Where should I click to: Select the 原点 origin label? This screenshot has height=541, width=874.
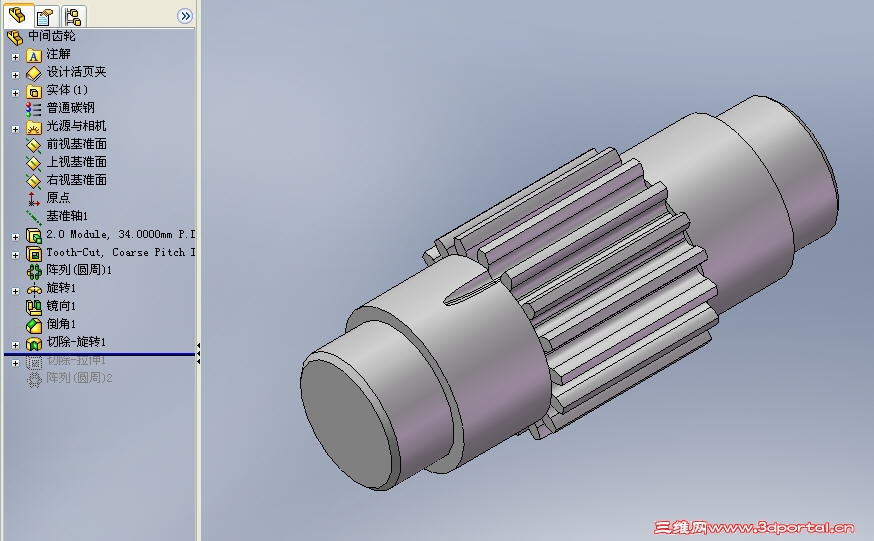[59, 198]
